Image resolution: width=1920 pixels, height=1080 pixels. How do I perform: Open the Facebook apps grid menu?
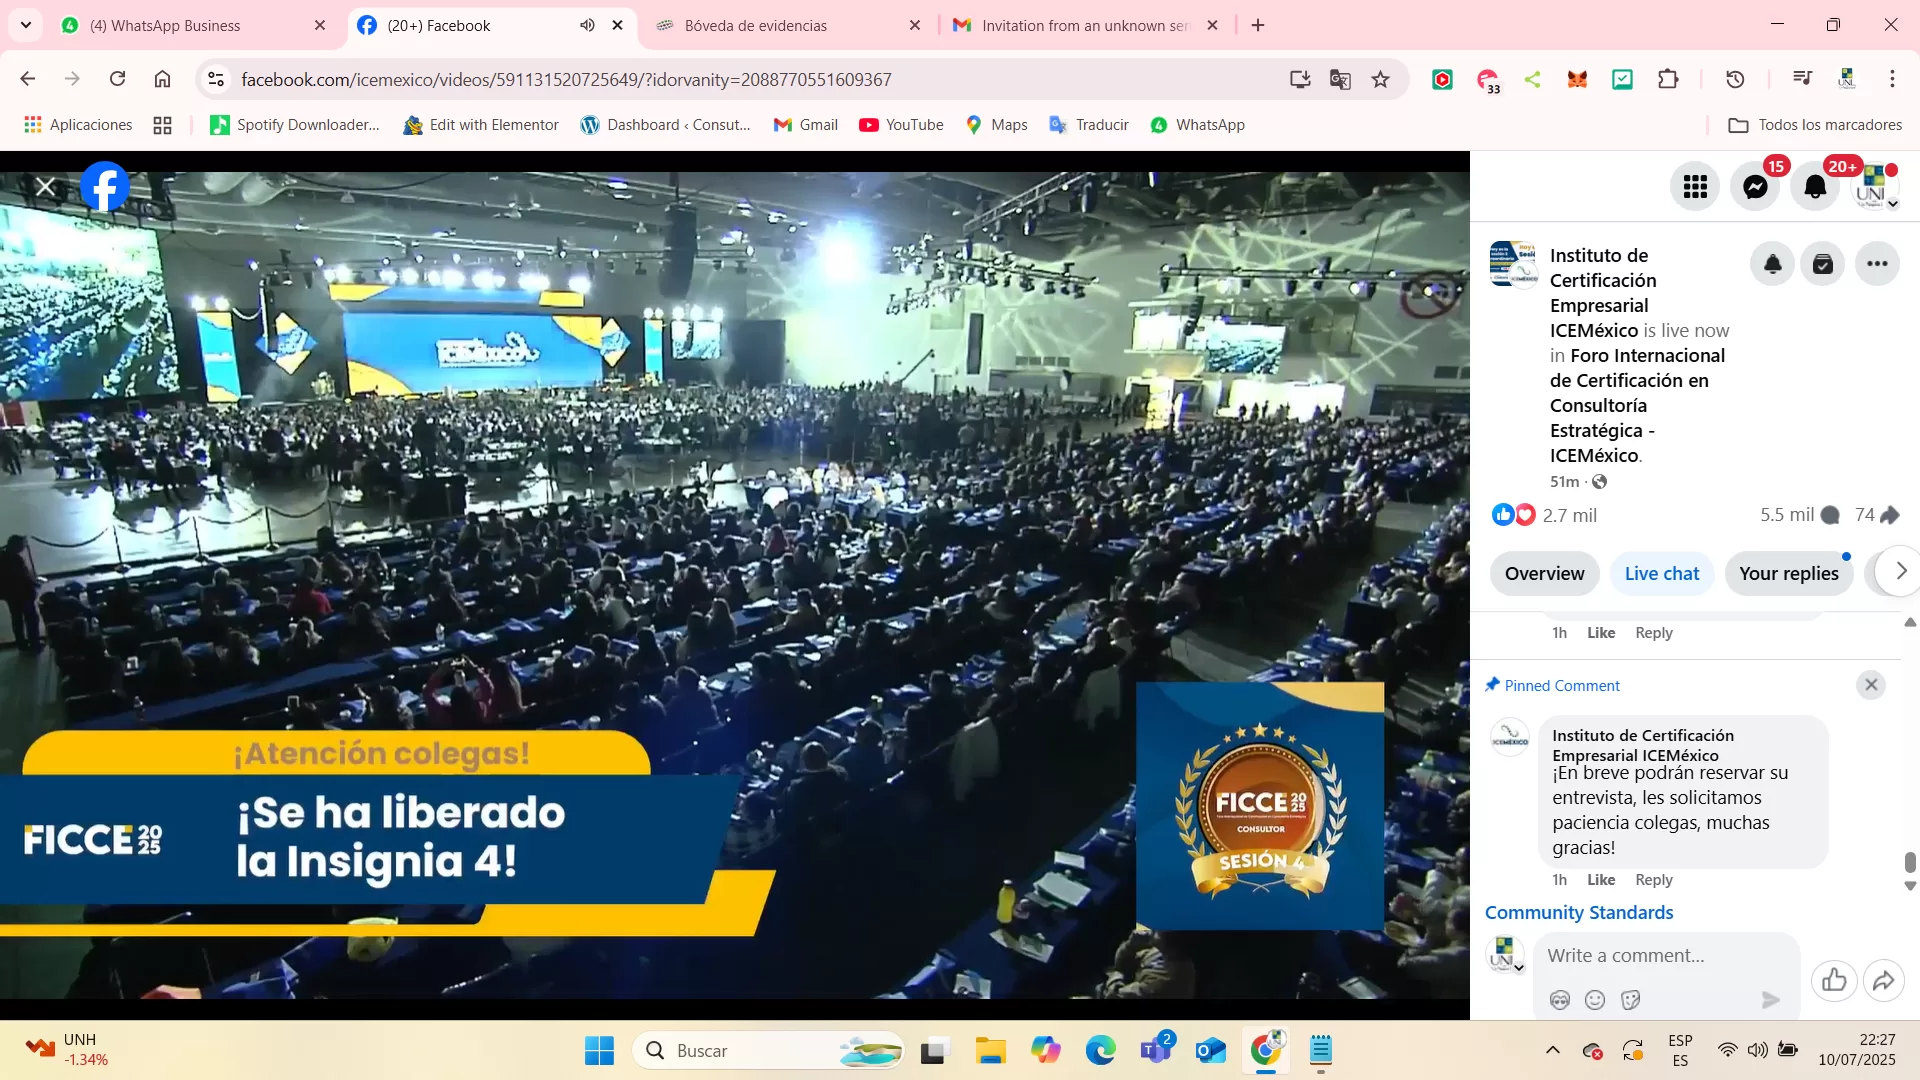(x=1695, y=187)
